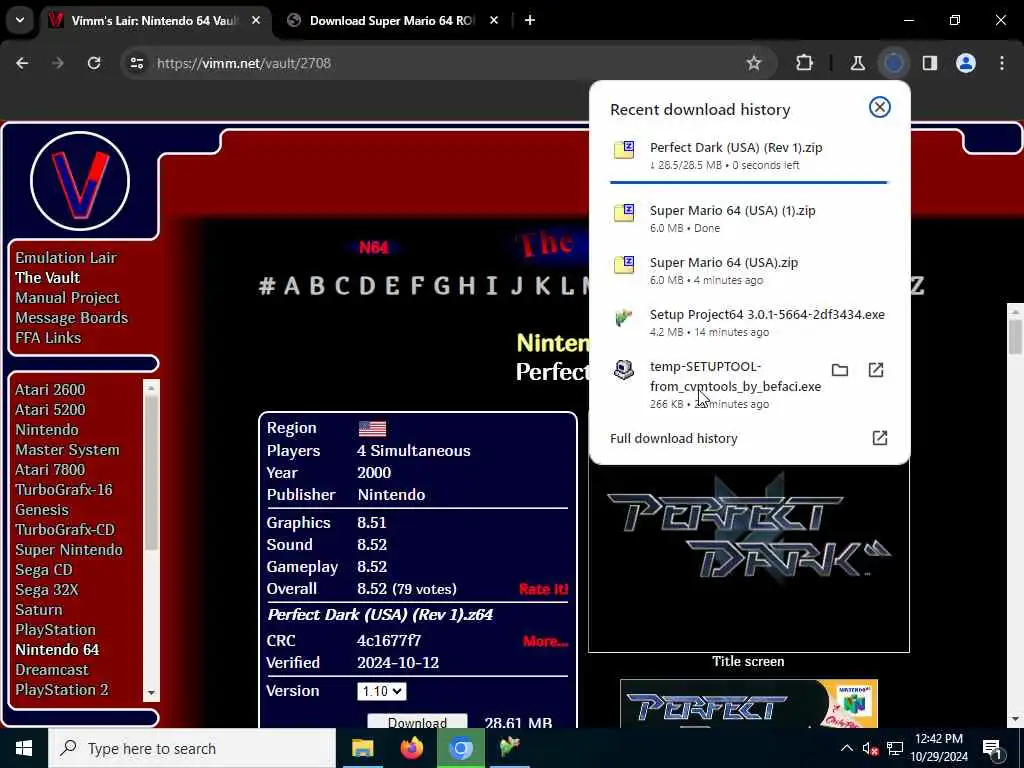Open a new browser tab

pyautogui.click(x=530, y=20)
